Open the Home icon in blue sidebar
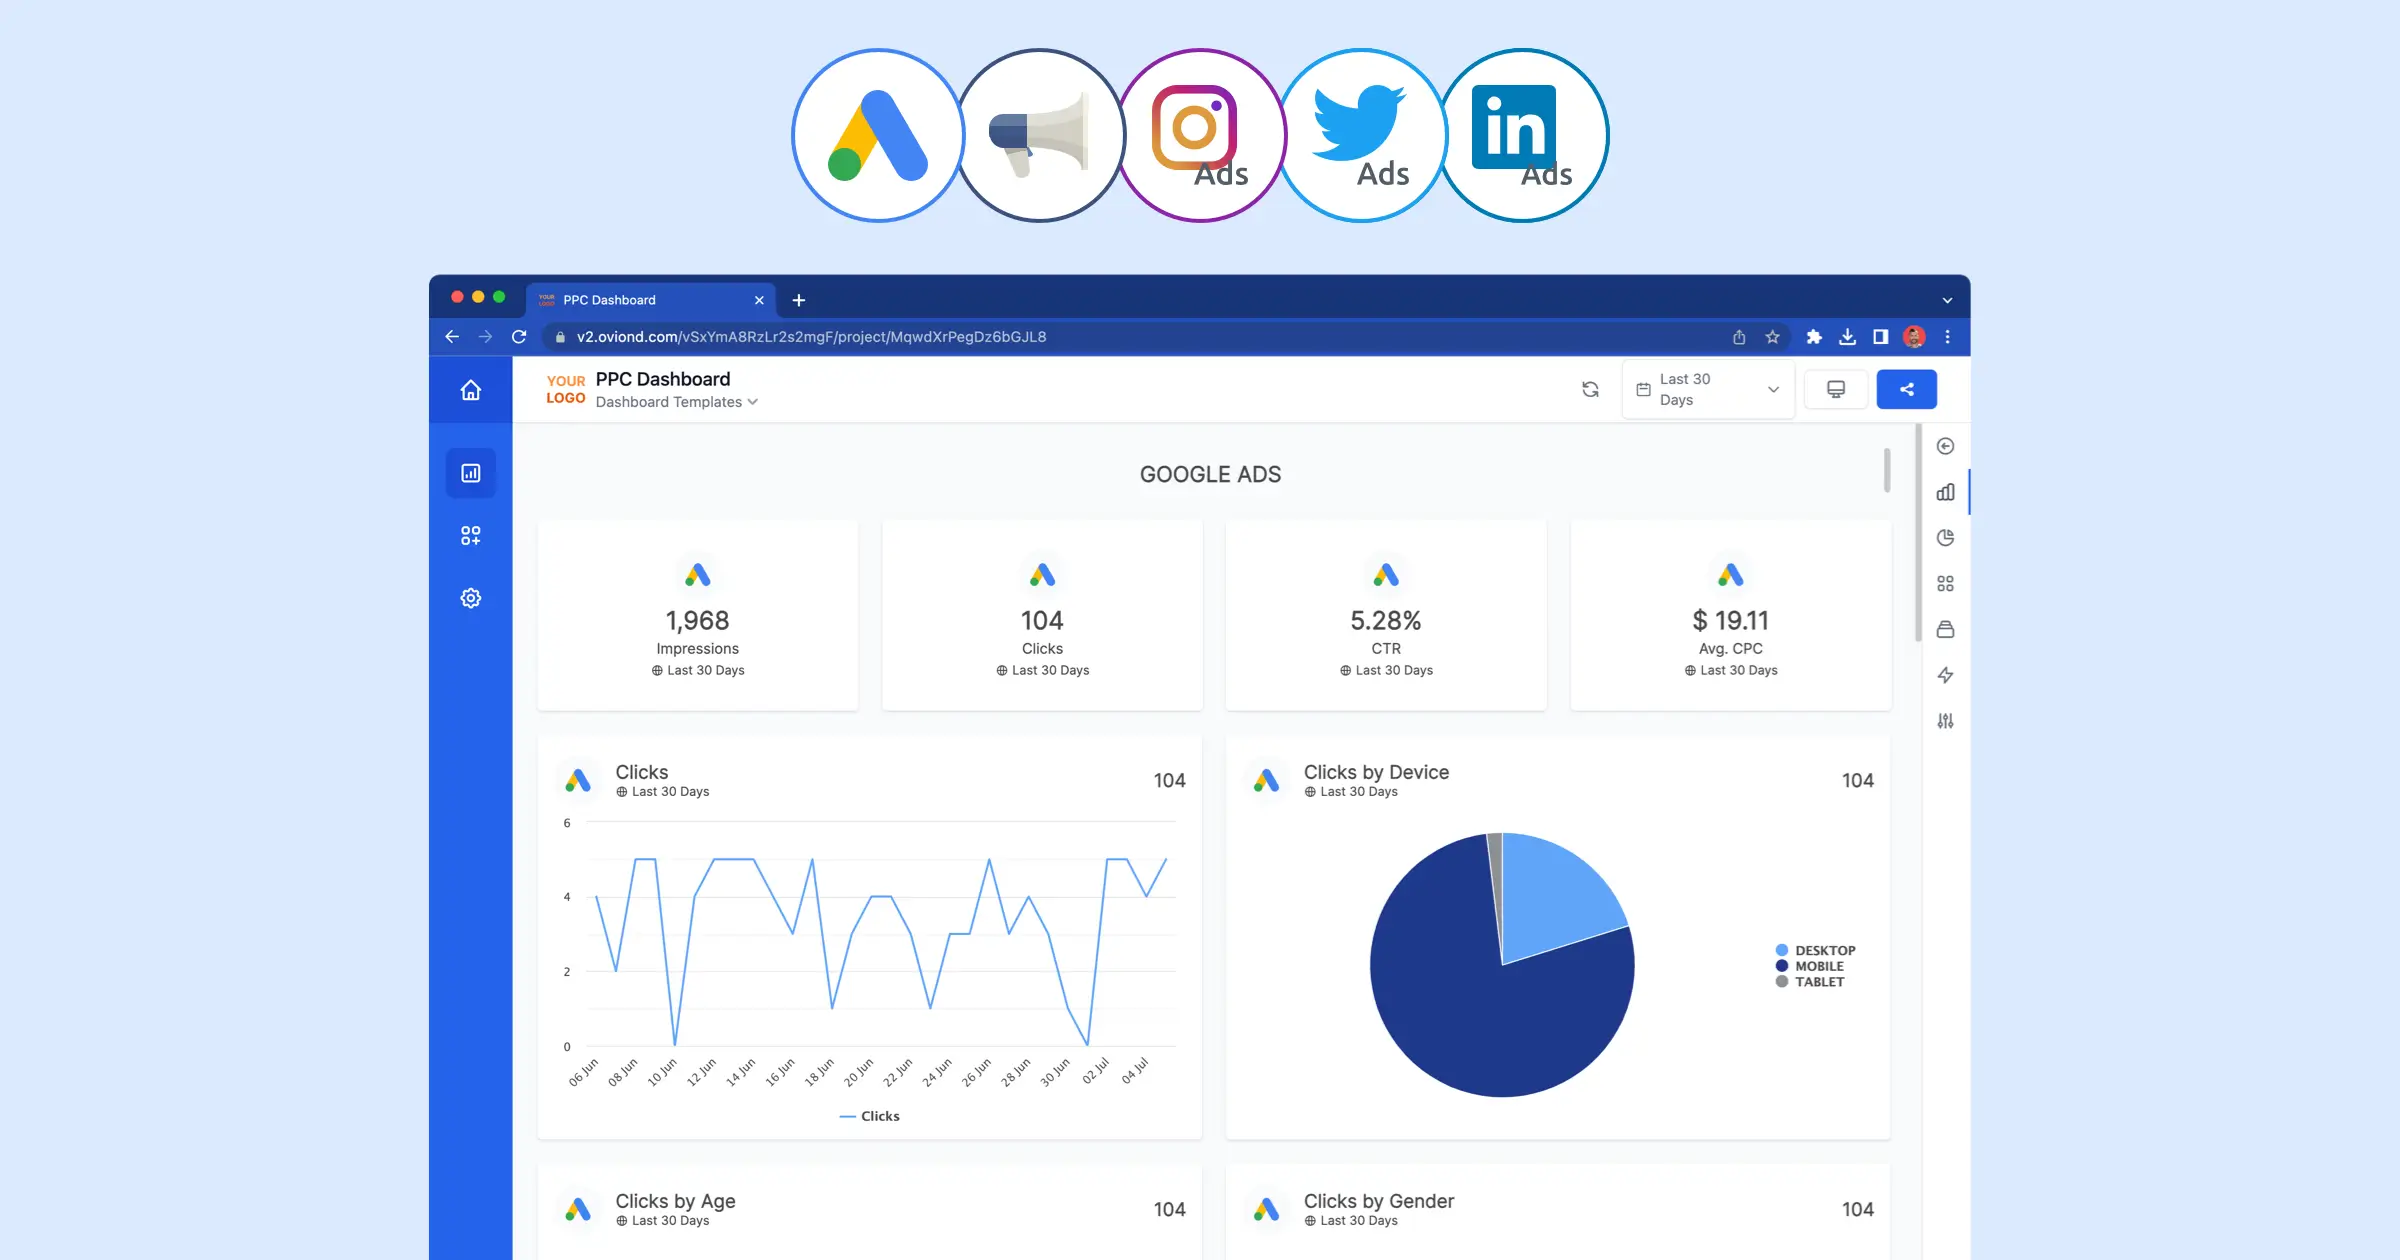 click(470, 390)
